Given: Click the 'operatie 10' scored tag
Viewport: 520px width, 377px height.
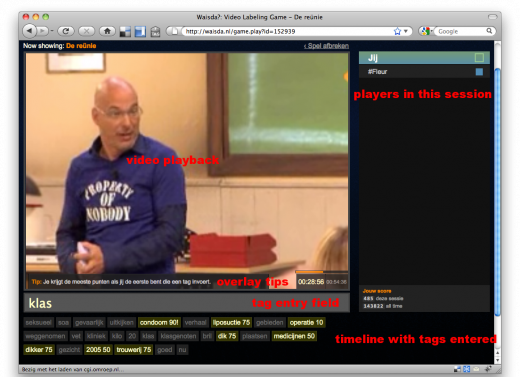Looking at the screenshot, I should (306, 322).
